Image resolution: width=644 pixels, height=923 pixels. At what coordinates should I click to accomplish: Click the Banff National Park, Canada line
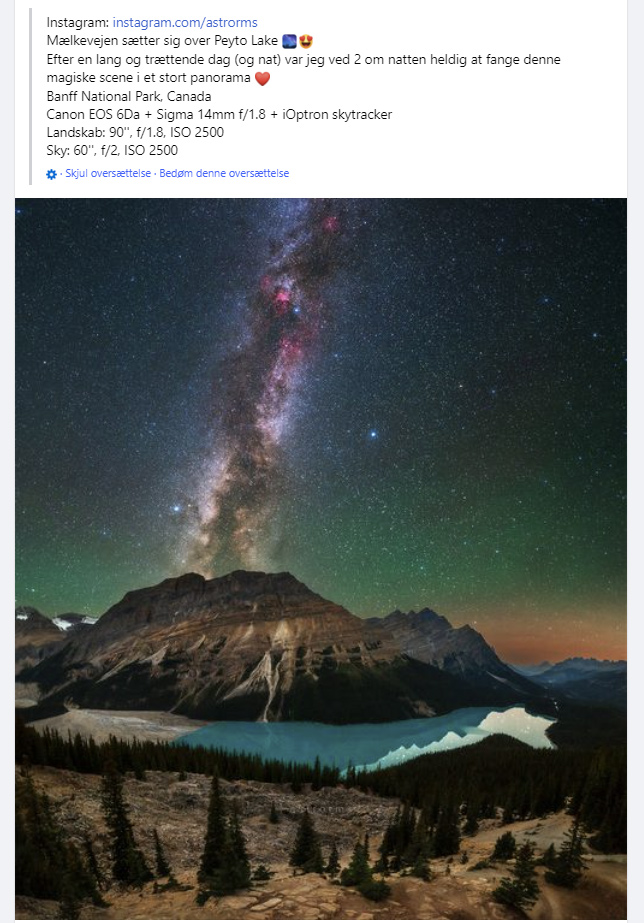[x=129, y=96]
